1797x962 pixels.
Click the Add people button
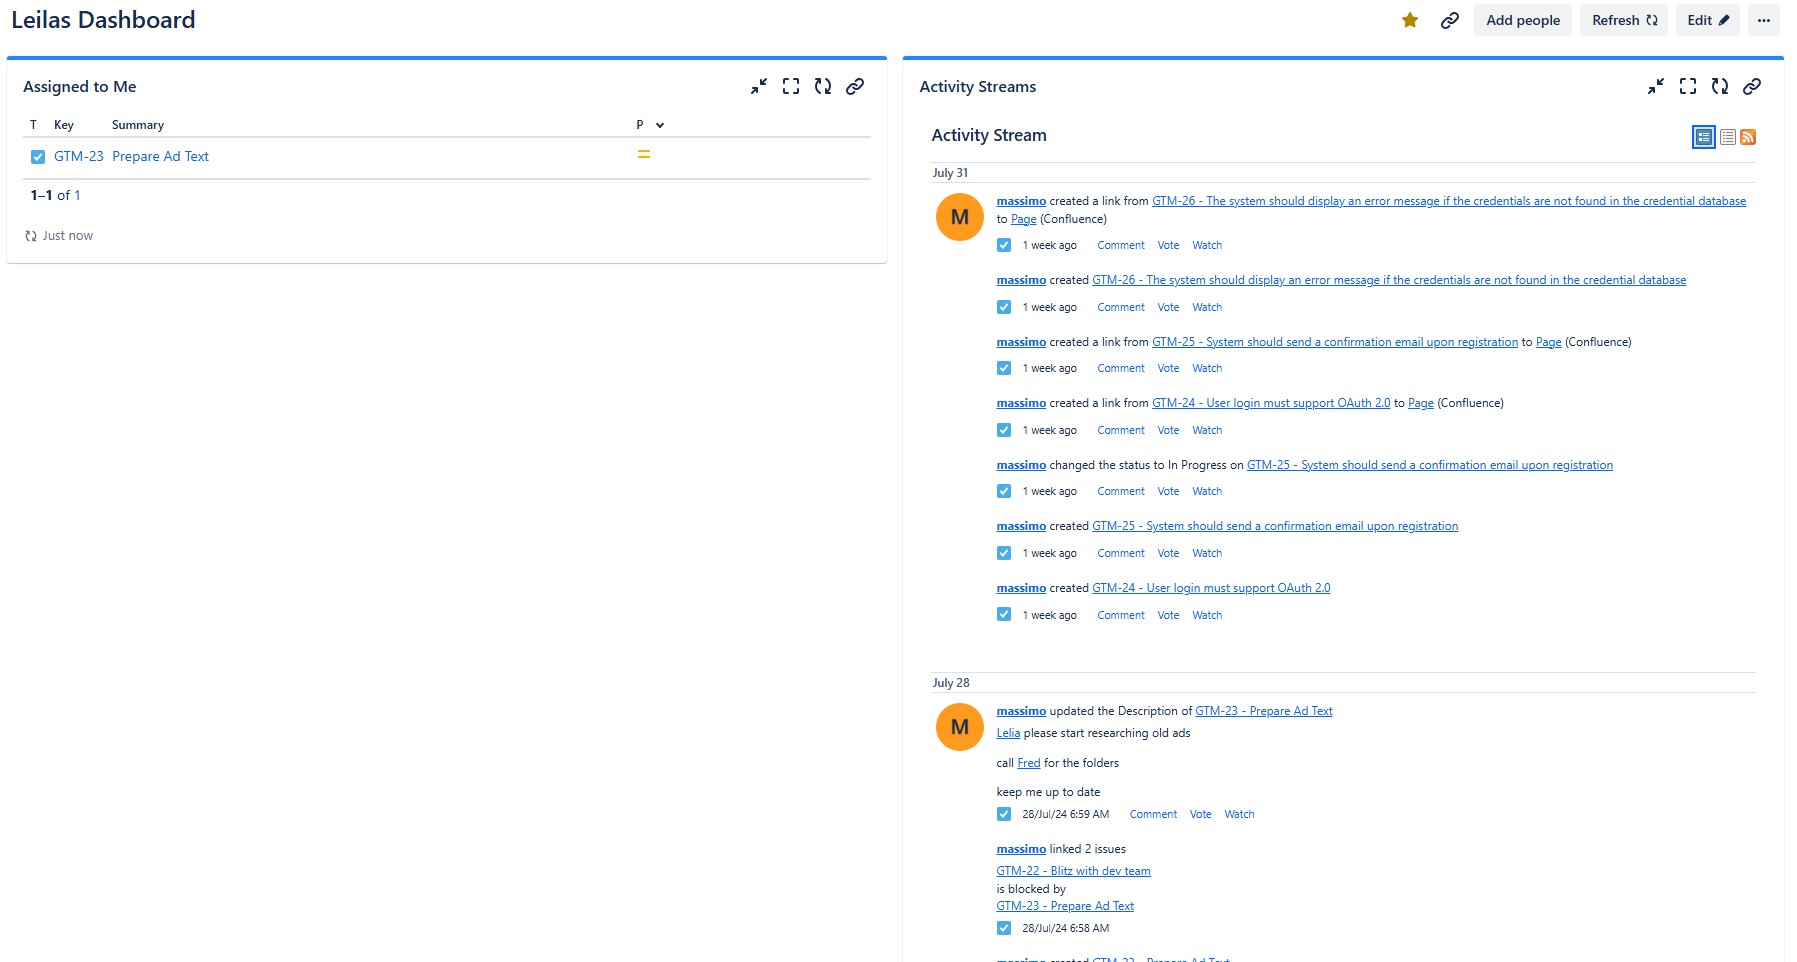coord(1521,20)
